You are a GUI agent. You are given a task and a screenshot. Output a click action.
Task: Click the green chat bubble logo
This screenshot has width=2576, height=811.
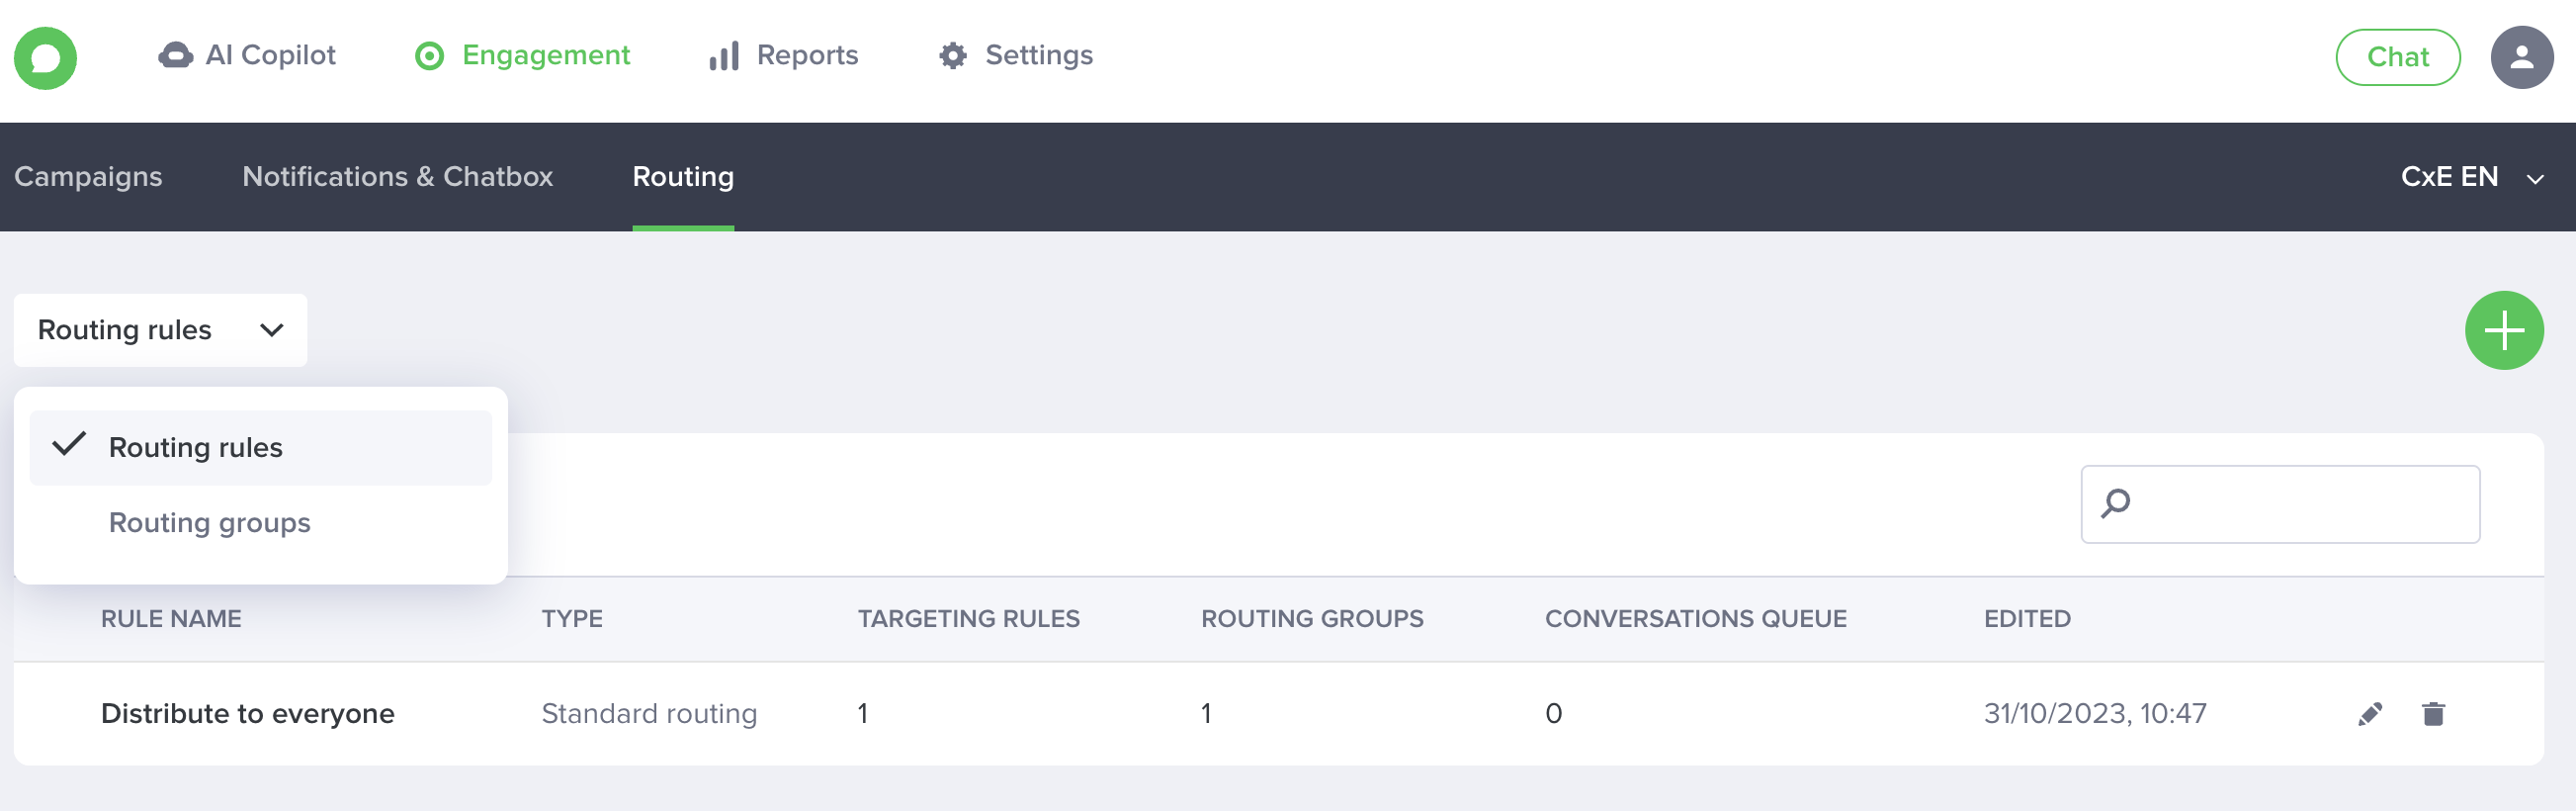tap(45, 58)
